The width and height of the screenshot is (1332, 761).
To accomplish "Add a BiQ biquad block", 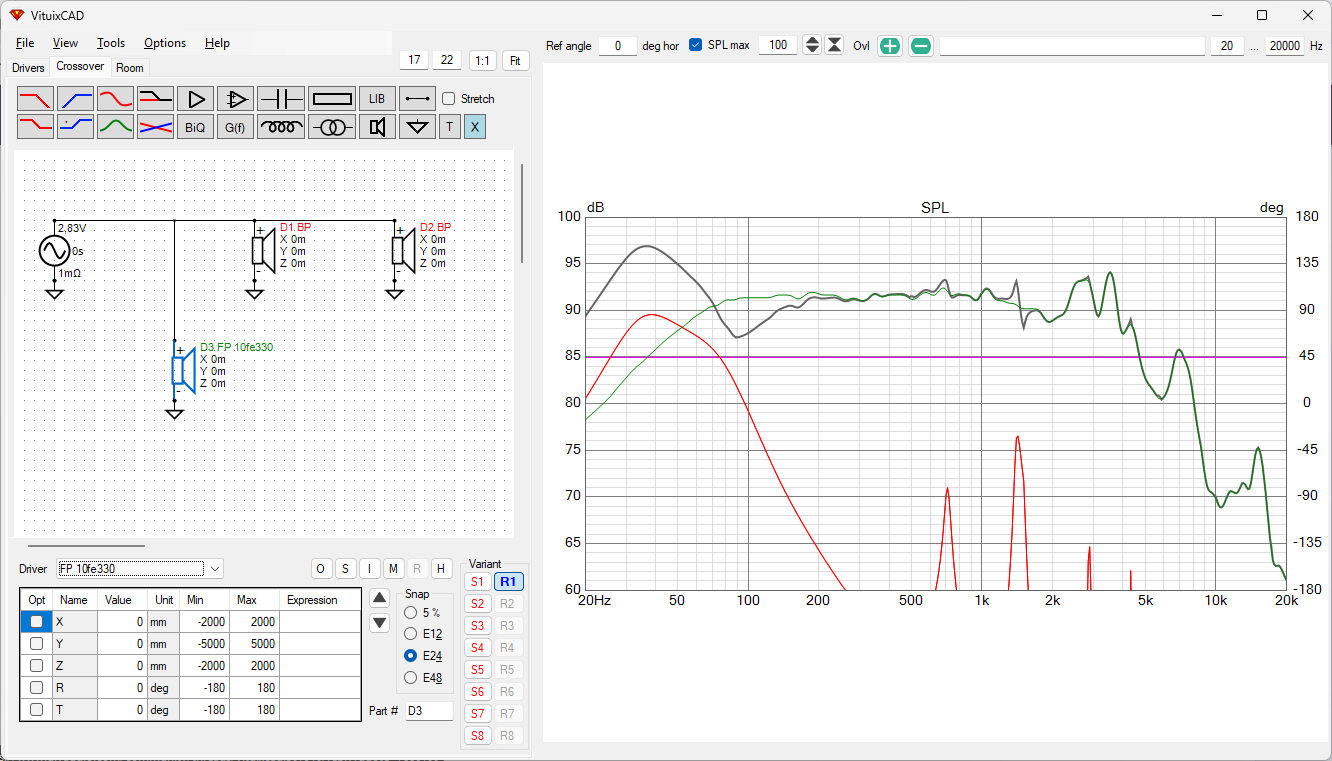I will pyautogui.click(x=196, y=127).
